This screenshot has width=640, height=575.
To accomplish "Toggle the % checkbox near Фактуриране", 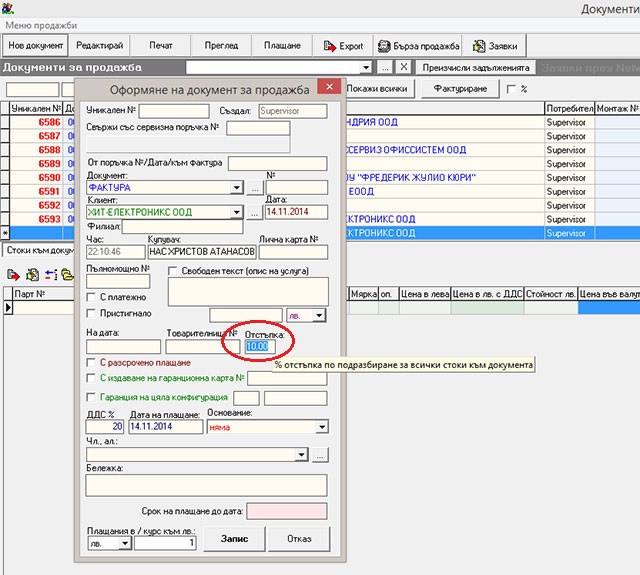I will (x=511, y=89).
